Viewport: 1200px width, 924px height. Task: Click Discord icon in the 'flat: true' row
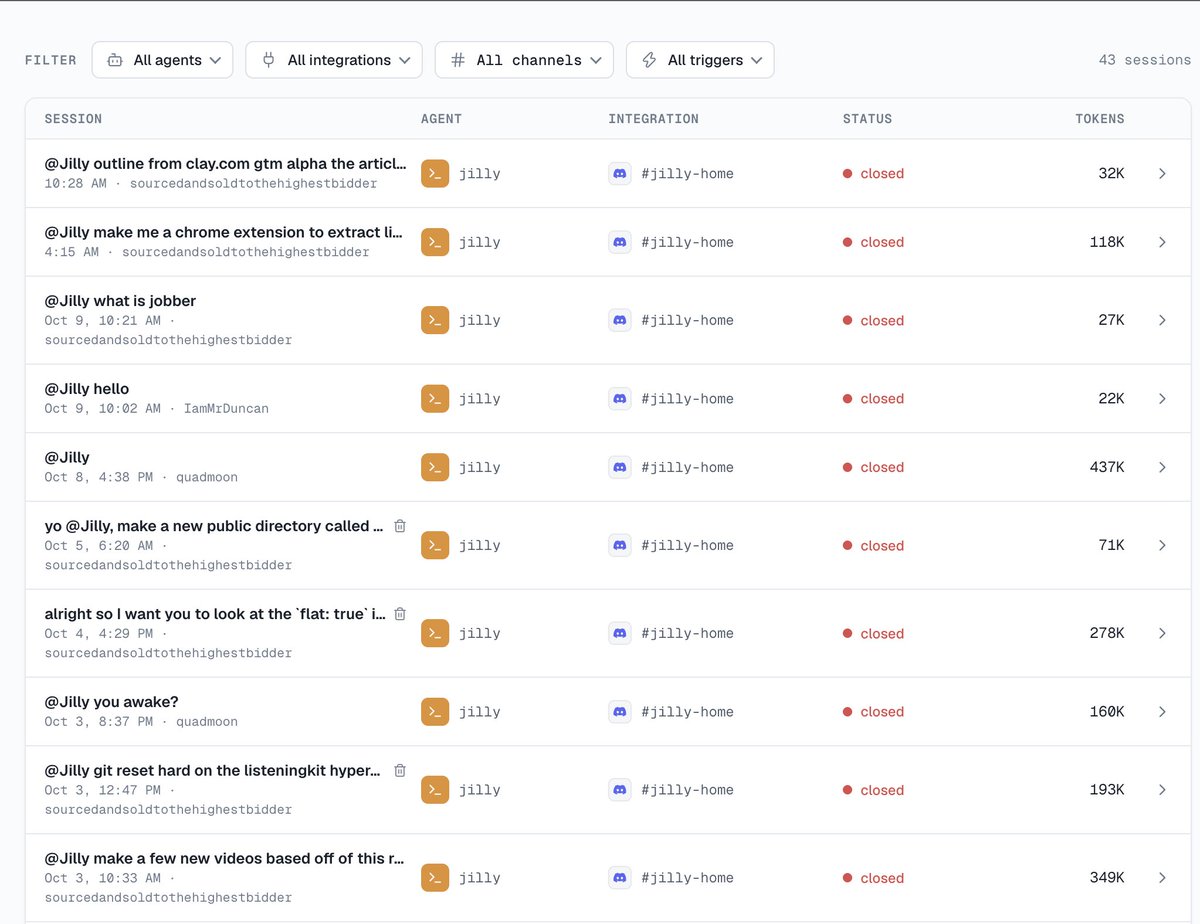(620, 633)
